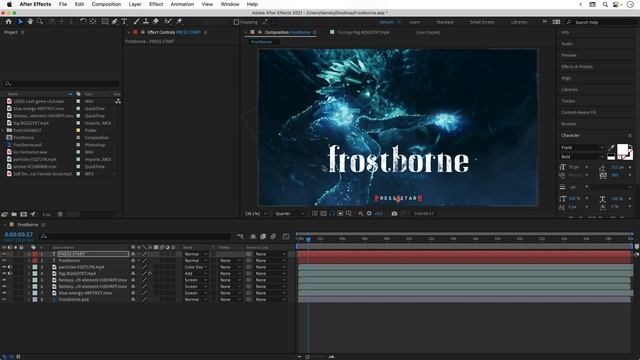Open the Animation menu
This screenshot has height=360, width=640.
tap(182, 4)
